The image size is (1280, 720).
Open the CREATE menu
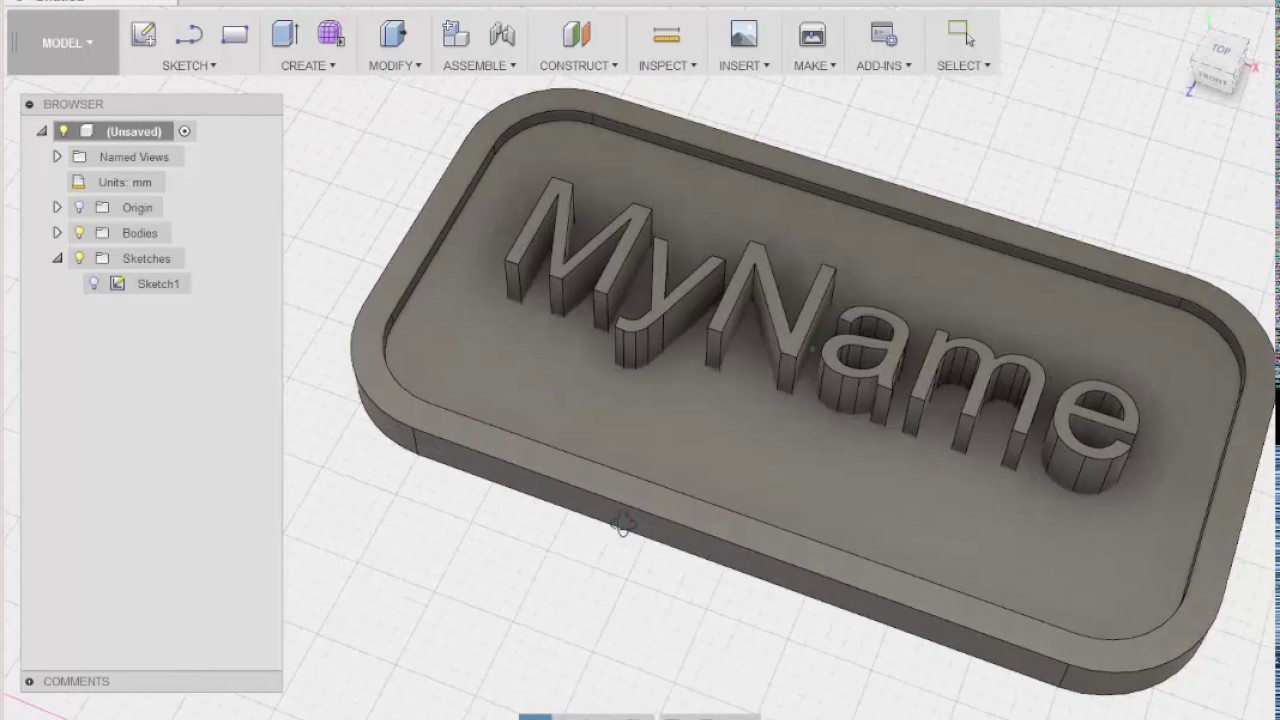(x=308, y=65)
